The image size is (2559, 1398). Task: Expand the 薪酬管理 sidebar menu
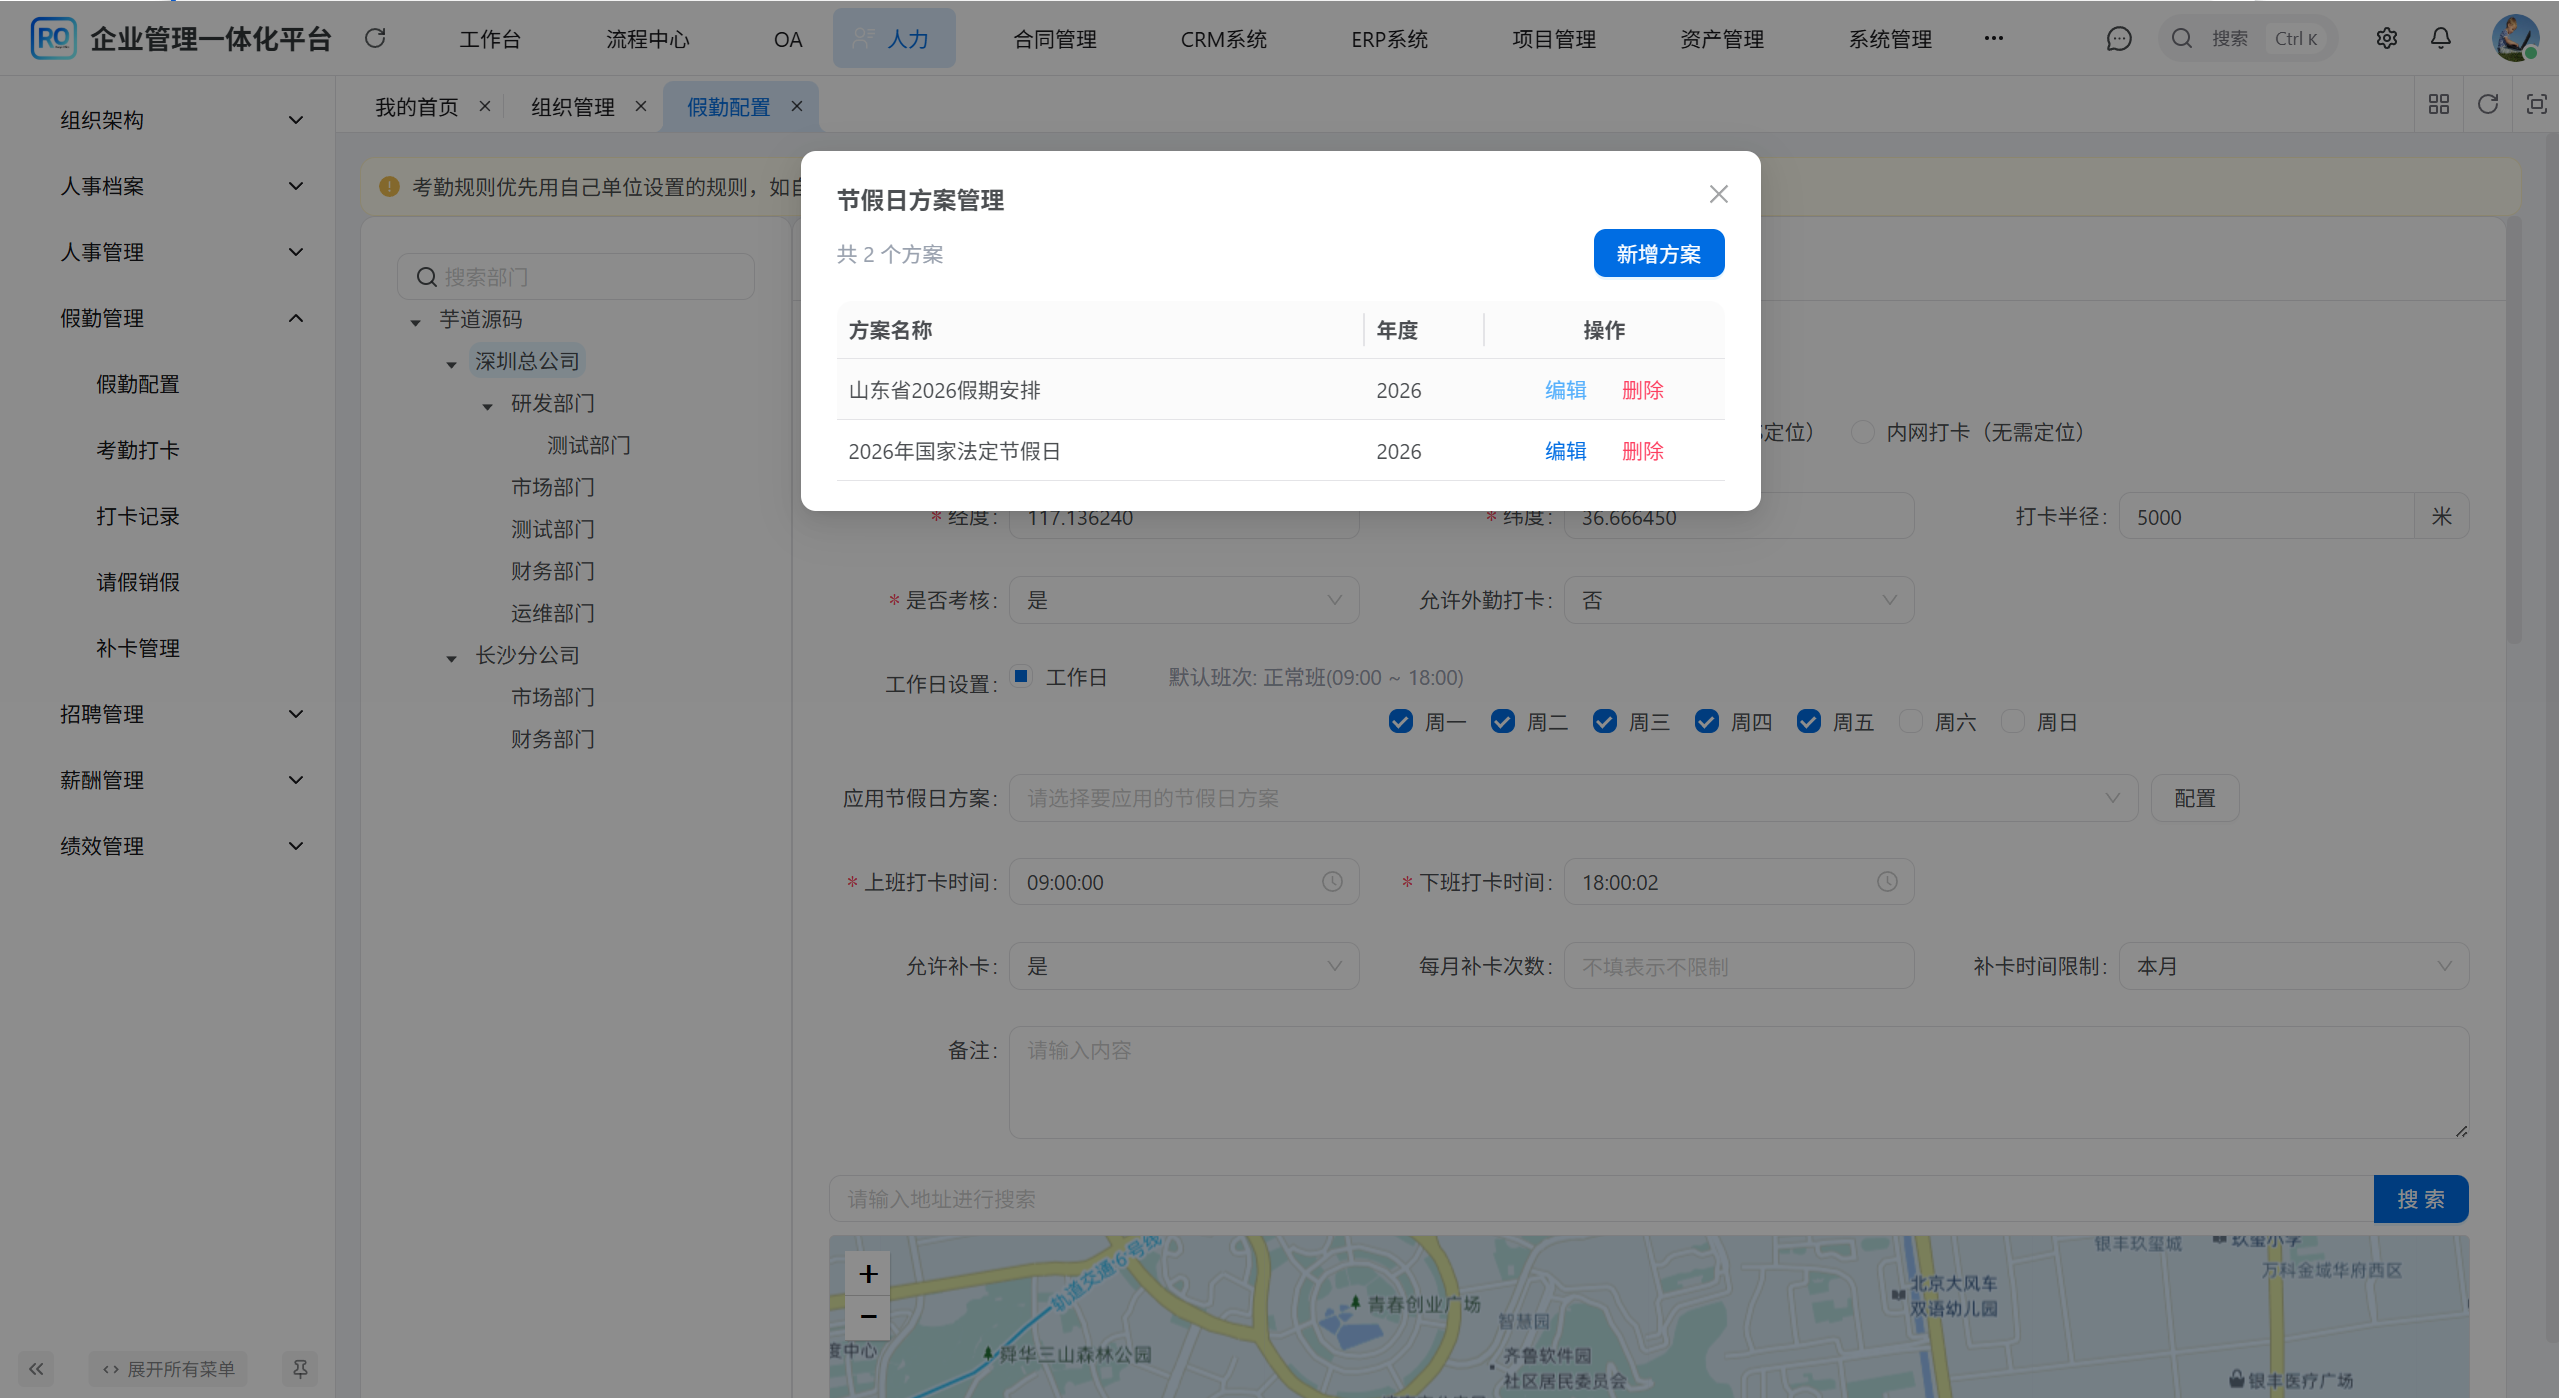click(180, 780)
